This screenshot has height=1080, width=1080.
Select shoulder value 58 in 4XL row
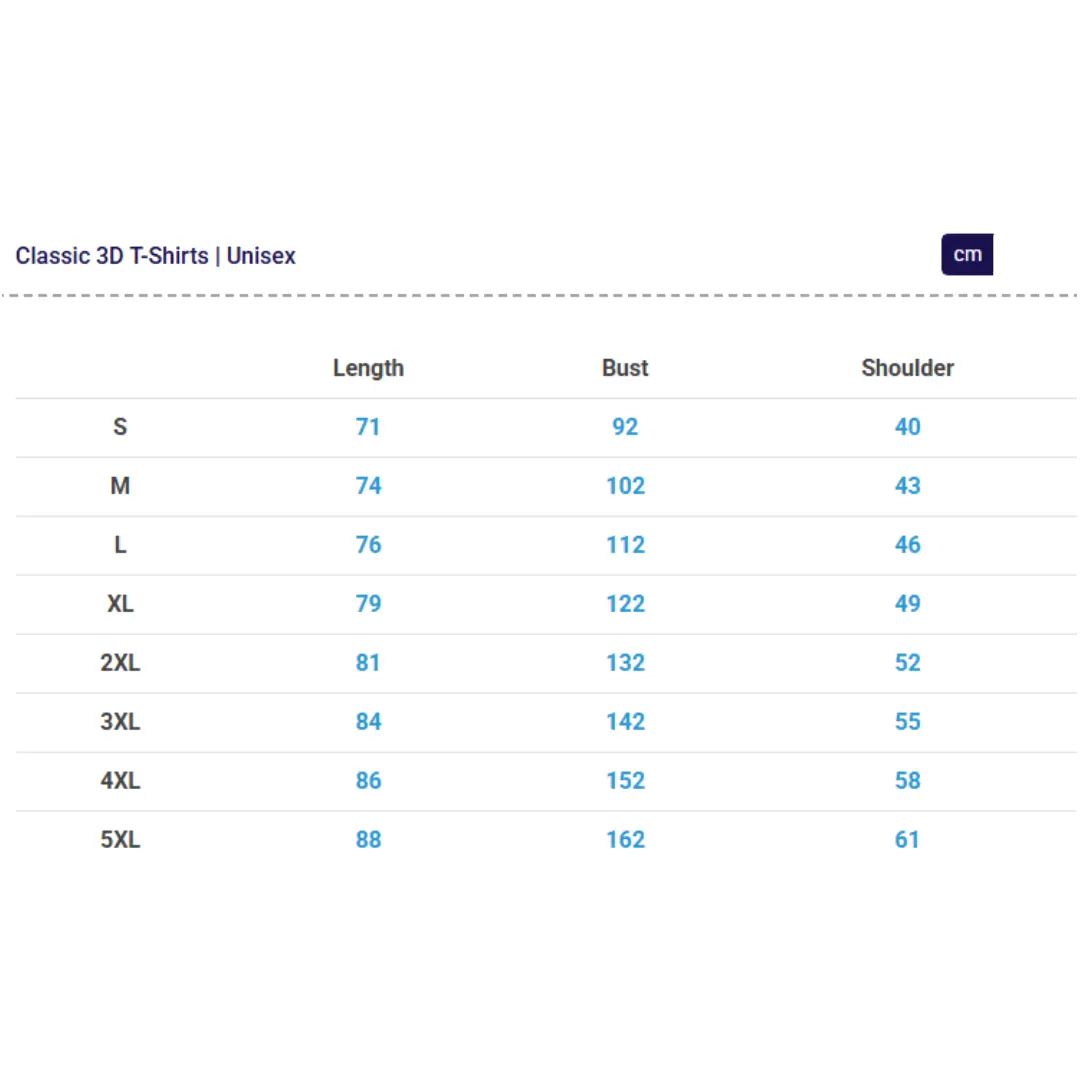pos(907,781)
